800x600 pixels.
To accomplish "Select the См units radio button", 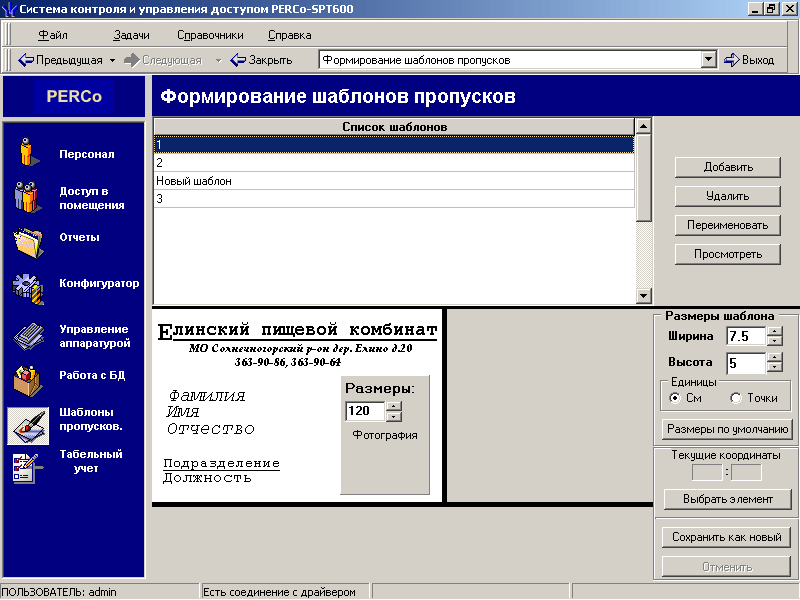I will click(675, 398).
